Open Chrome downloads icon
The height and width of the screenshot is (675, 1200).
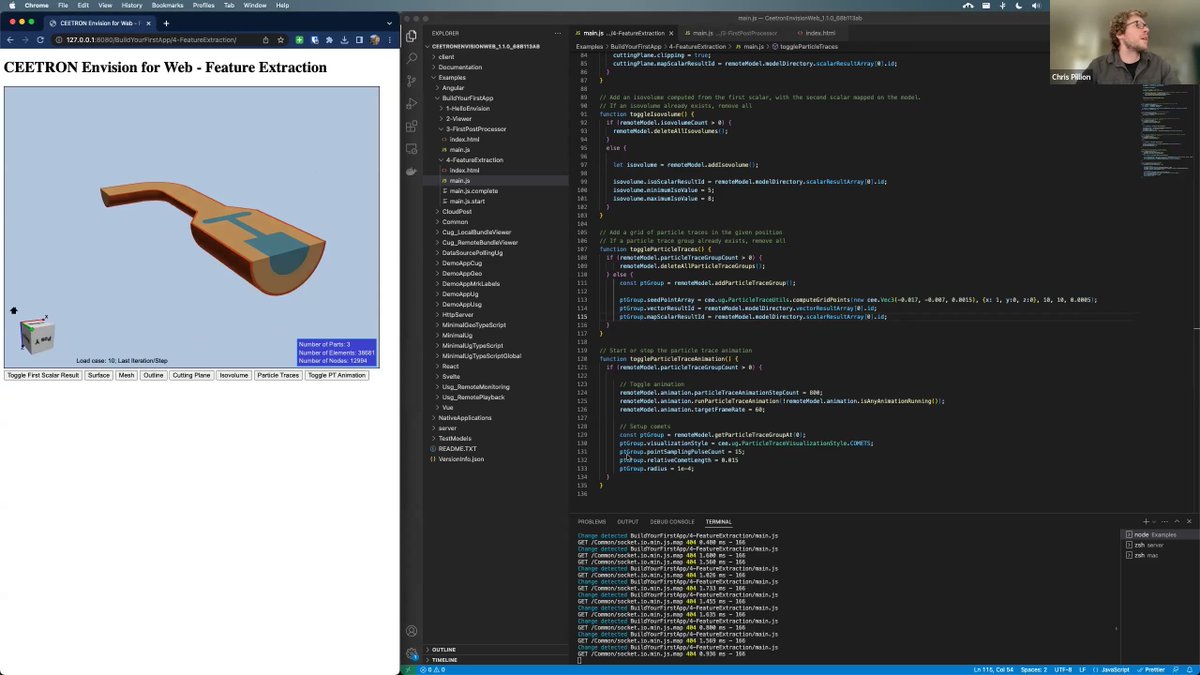tap(345, 40)
